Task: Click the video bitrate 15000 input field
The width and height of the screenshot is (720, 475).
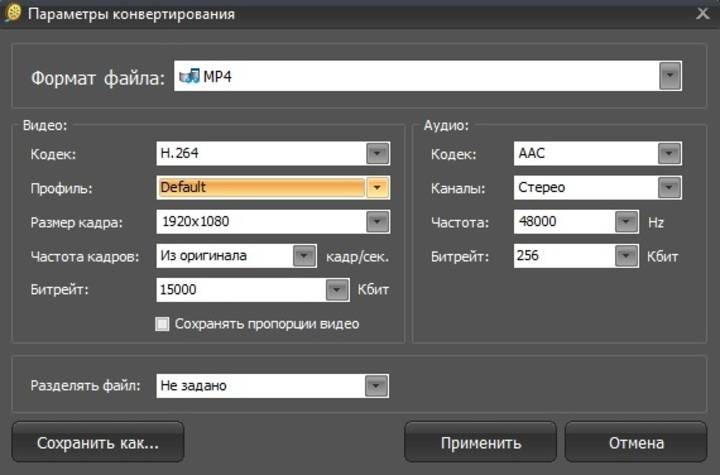Action: 240,290
